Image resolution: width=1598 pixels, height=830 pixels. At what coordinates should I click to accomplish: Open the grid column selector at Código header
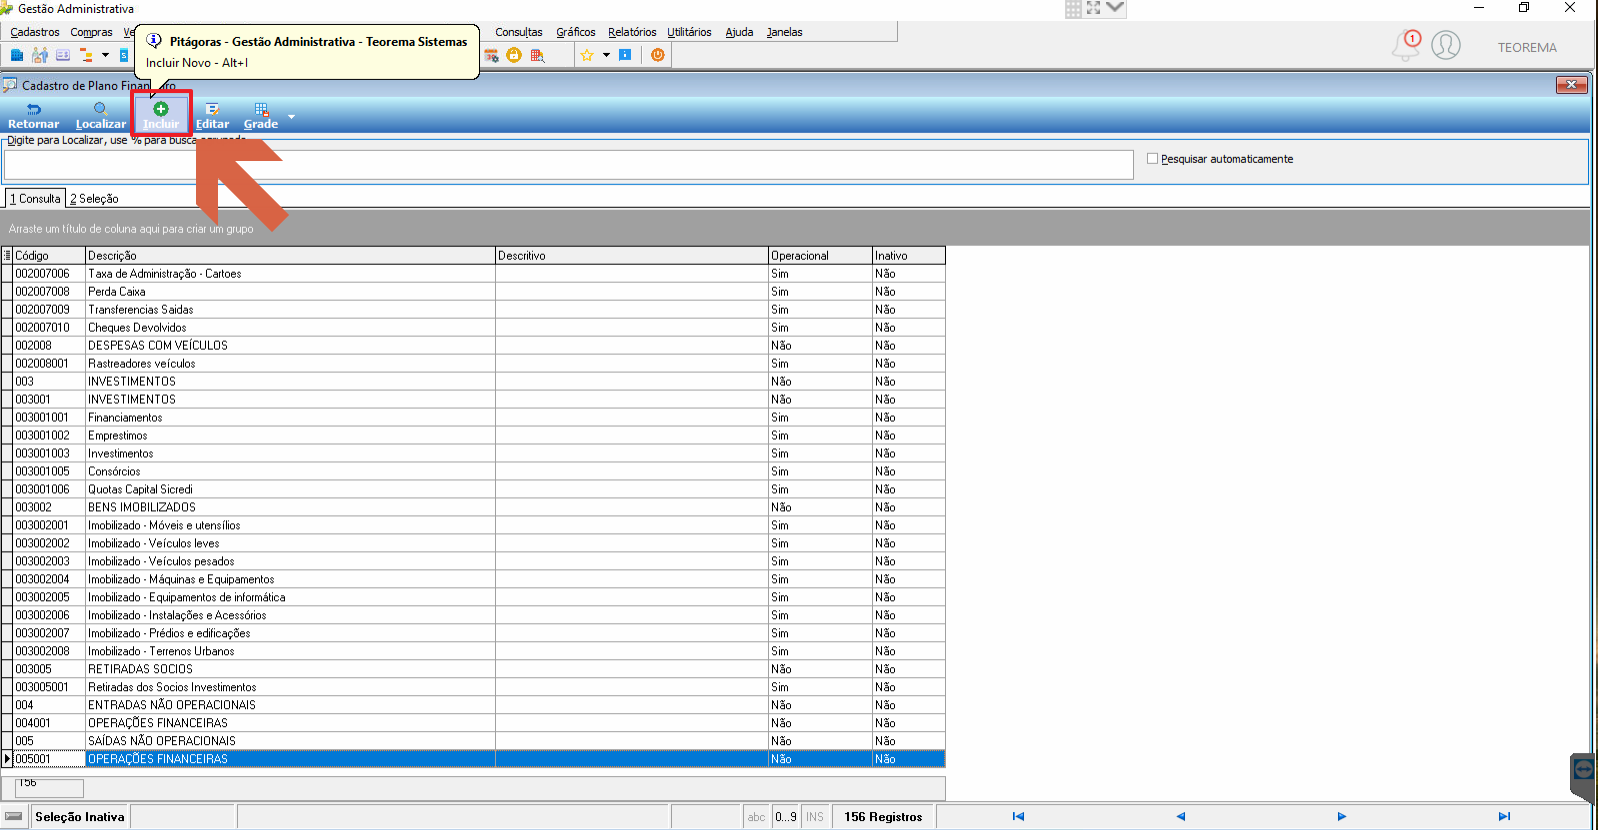(7, 255)
